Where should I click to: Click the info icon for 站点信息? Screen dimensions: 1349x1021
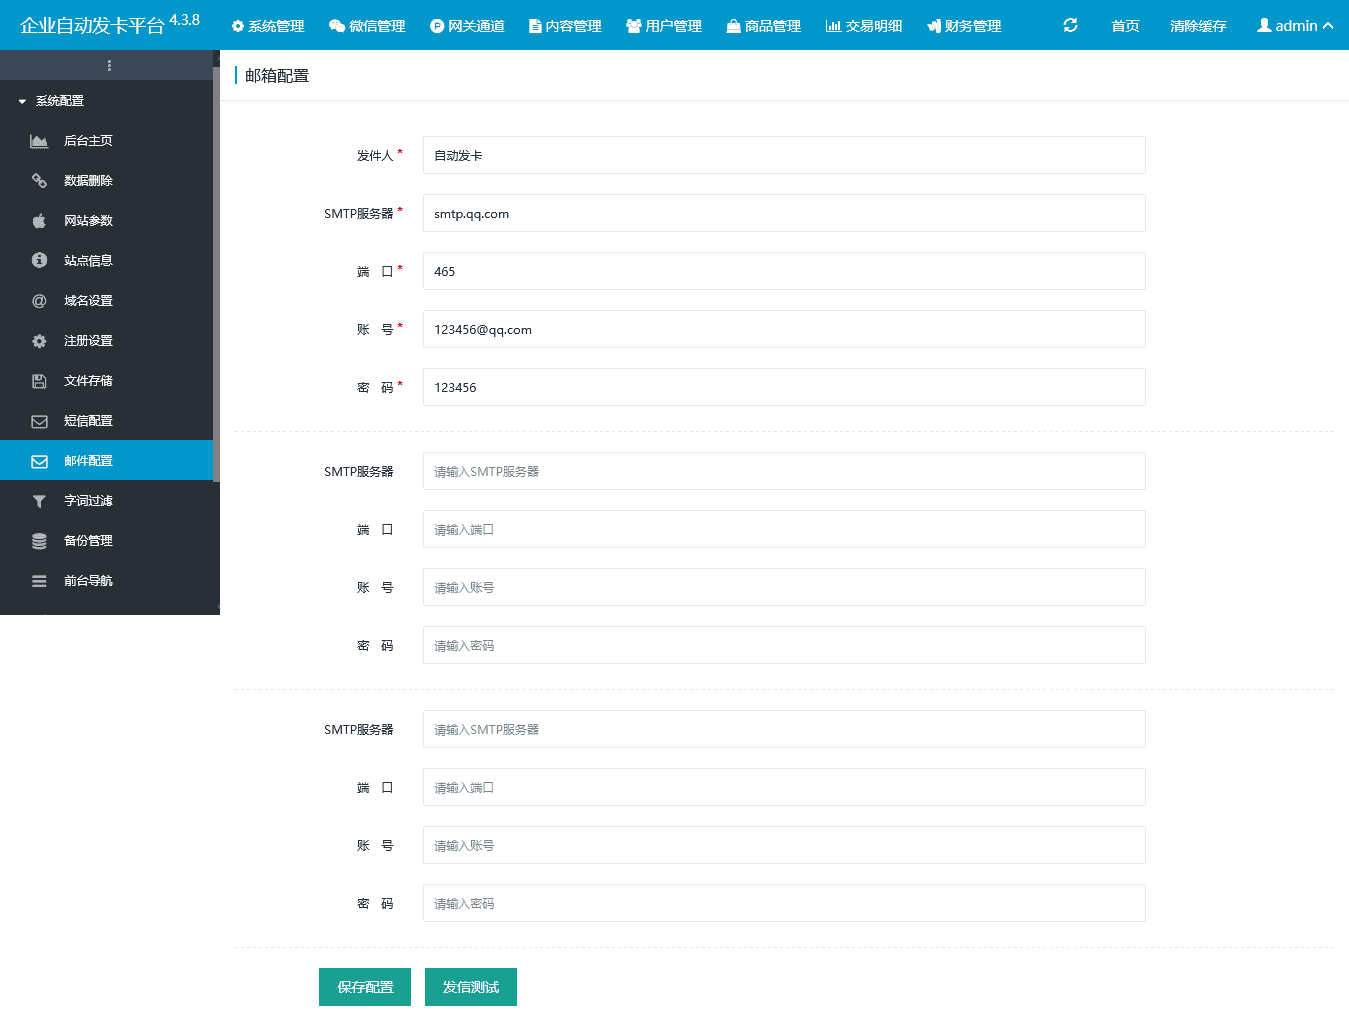(39, 260)
